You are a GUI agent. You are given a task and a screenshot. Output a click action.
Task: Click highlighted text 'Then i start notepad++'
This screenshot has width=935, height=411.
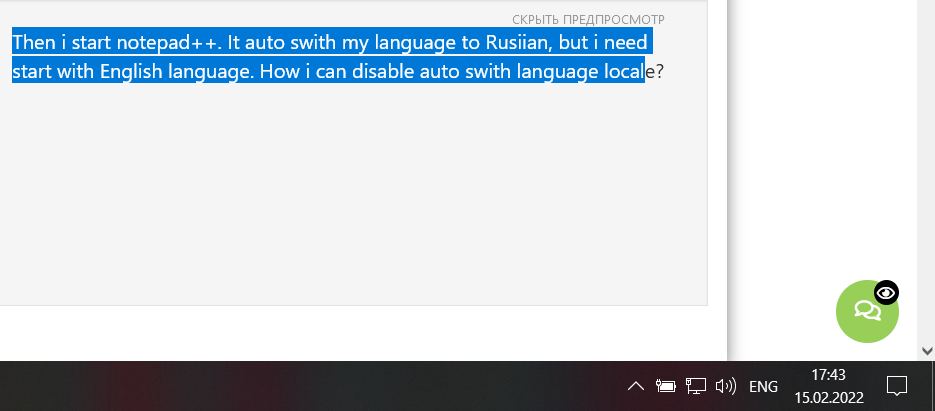[x=116, y=43]
